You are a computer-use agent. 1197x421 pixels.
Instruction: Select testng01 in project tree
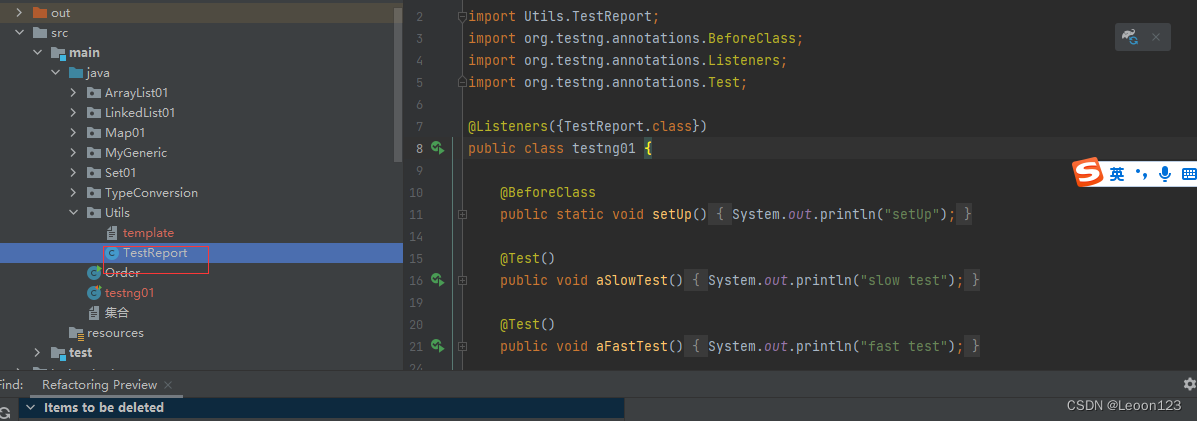point(130,293)
